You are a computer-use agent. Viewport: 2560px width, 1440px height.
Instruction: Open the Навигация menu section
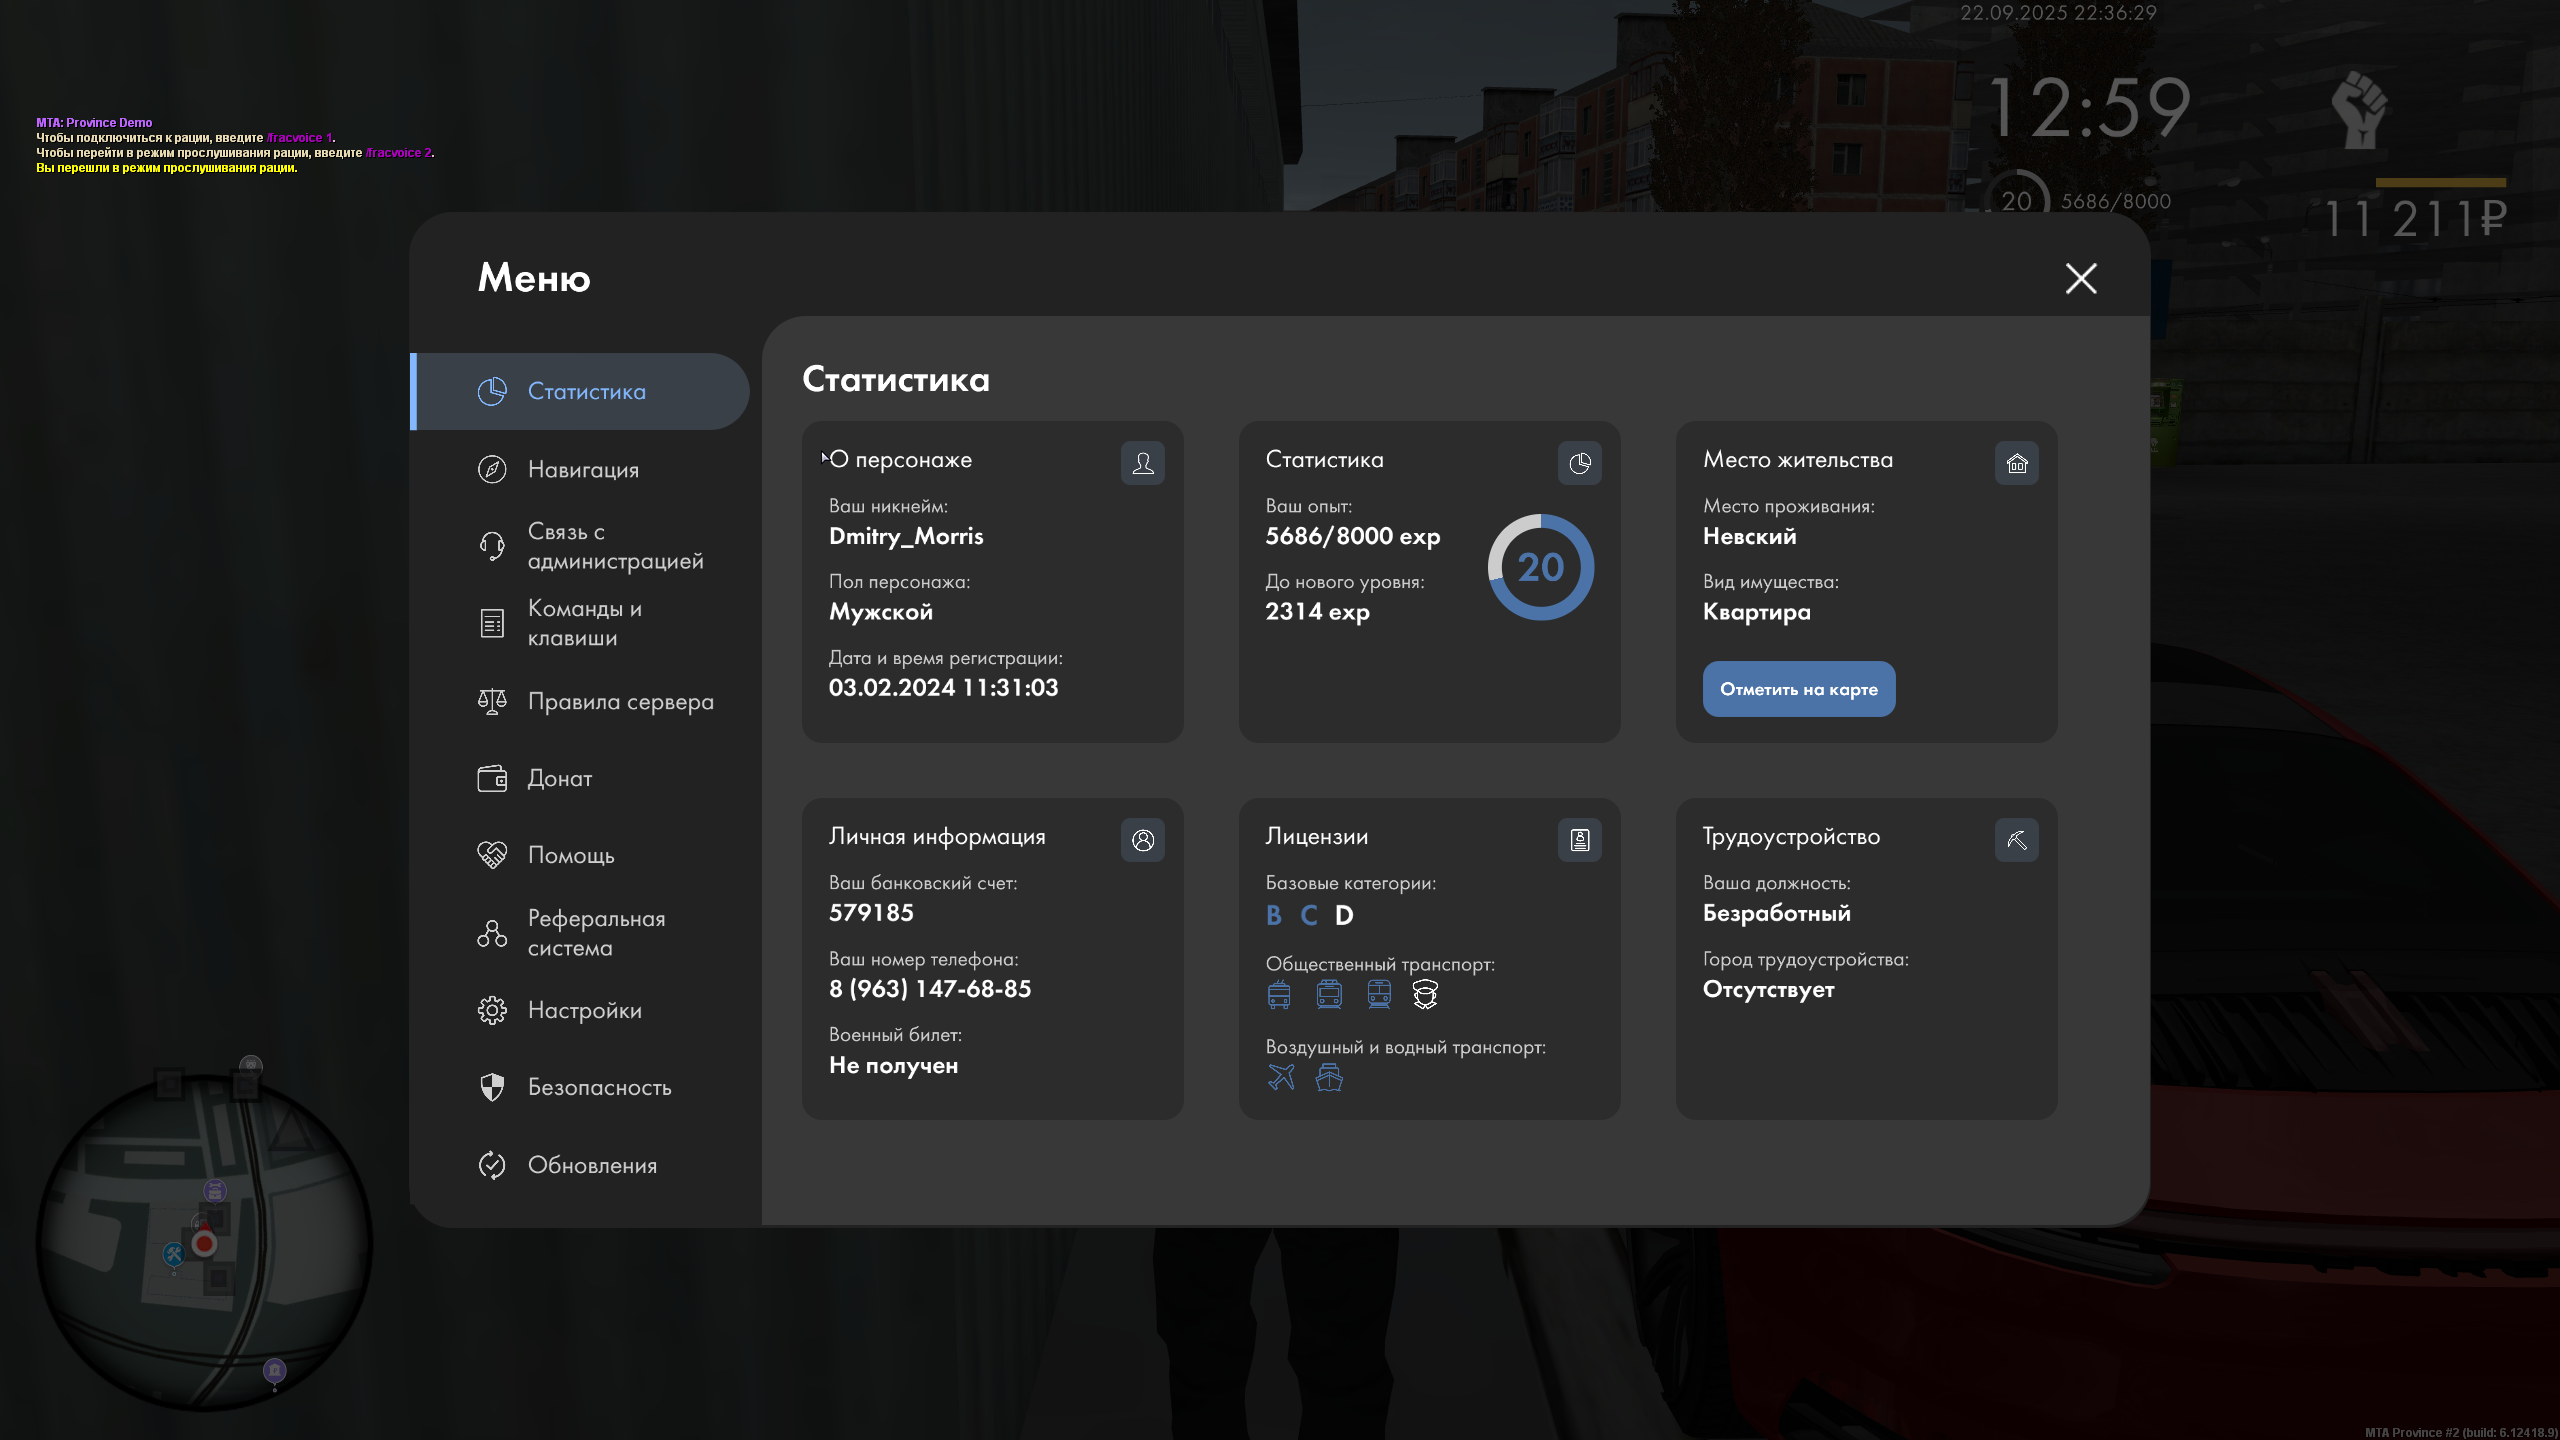point(582,469)
